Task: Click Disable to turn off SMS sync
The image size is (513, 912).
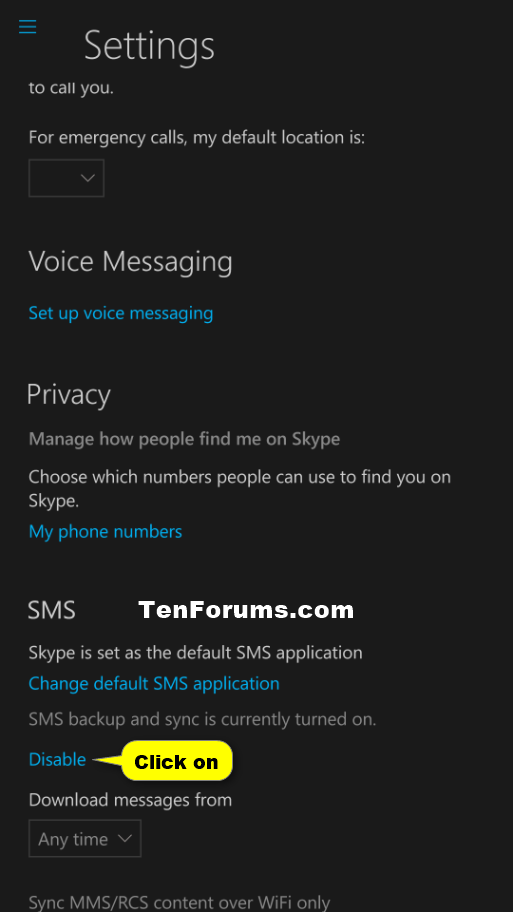Action: [x=57, y=759]
